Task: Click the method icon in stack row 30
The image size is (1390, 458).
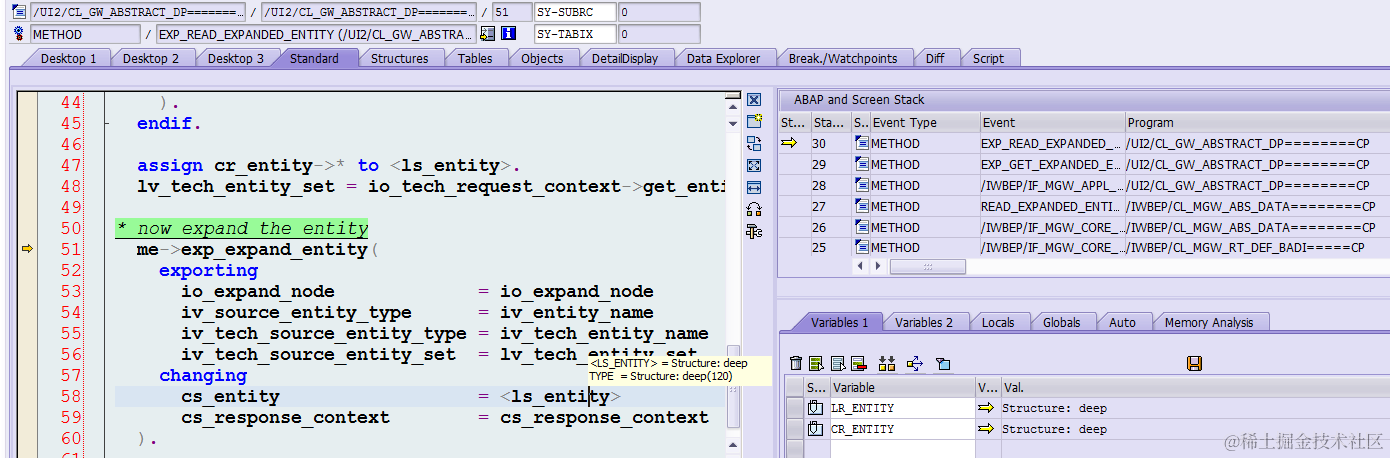Action: click(861, 144)
